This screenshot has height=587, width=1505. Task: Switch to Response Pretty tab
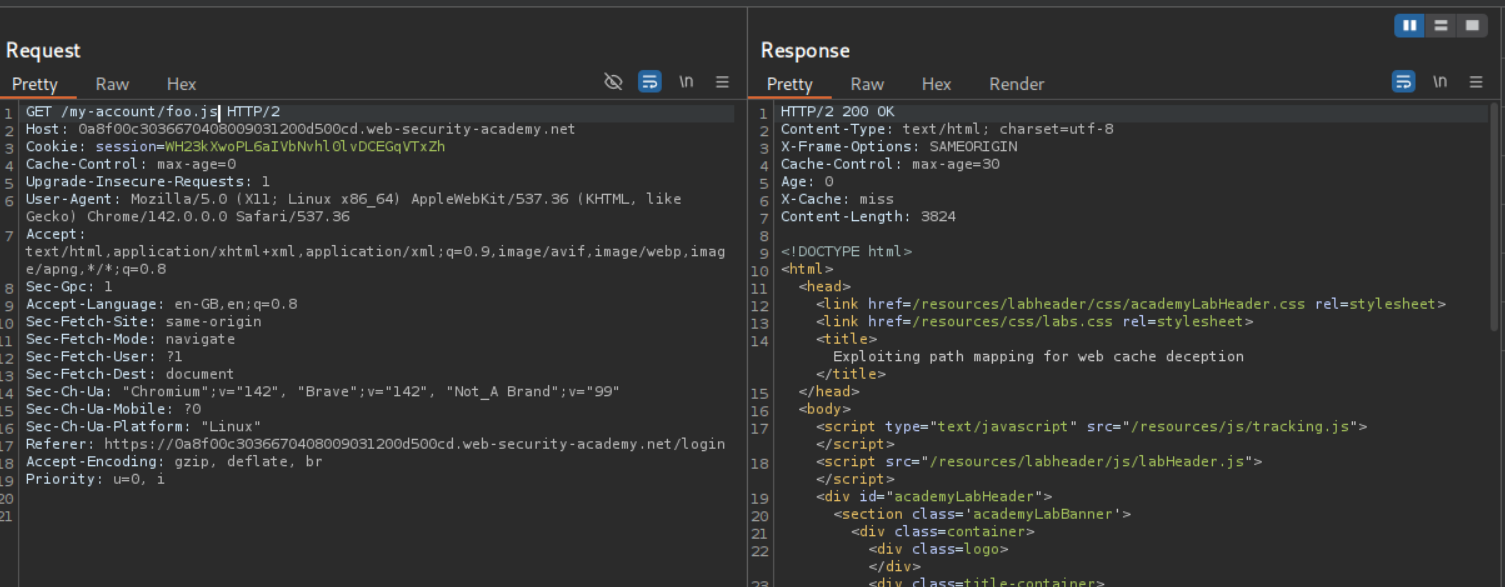[789, 84]
